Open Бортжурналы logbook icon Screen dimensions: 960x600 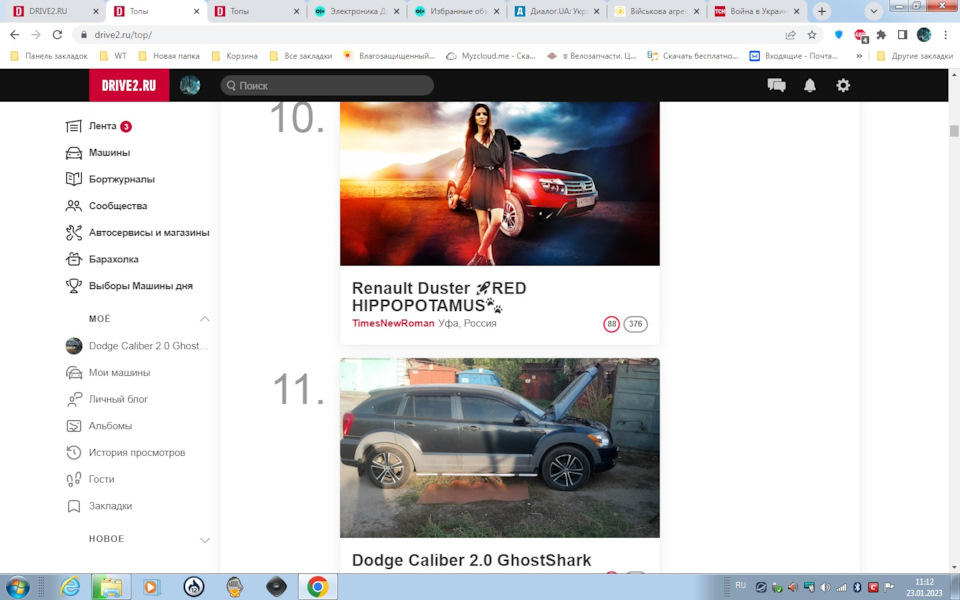click(x=73, y=179)
